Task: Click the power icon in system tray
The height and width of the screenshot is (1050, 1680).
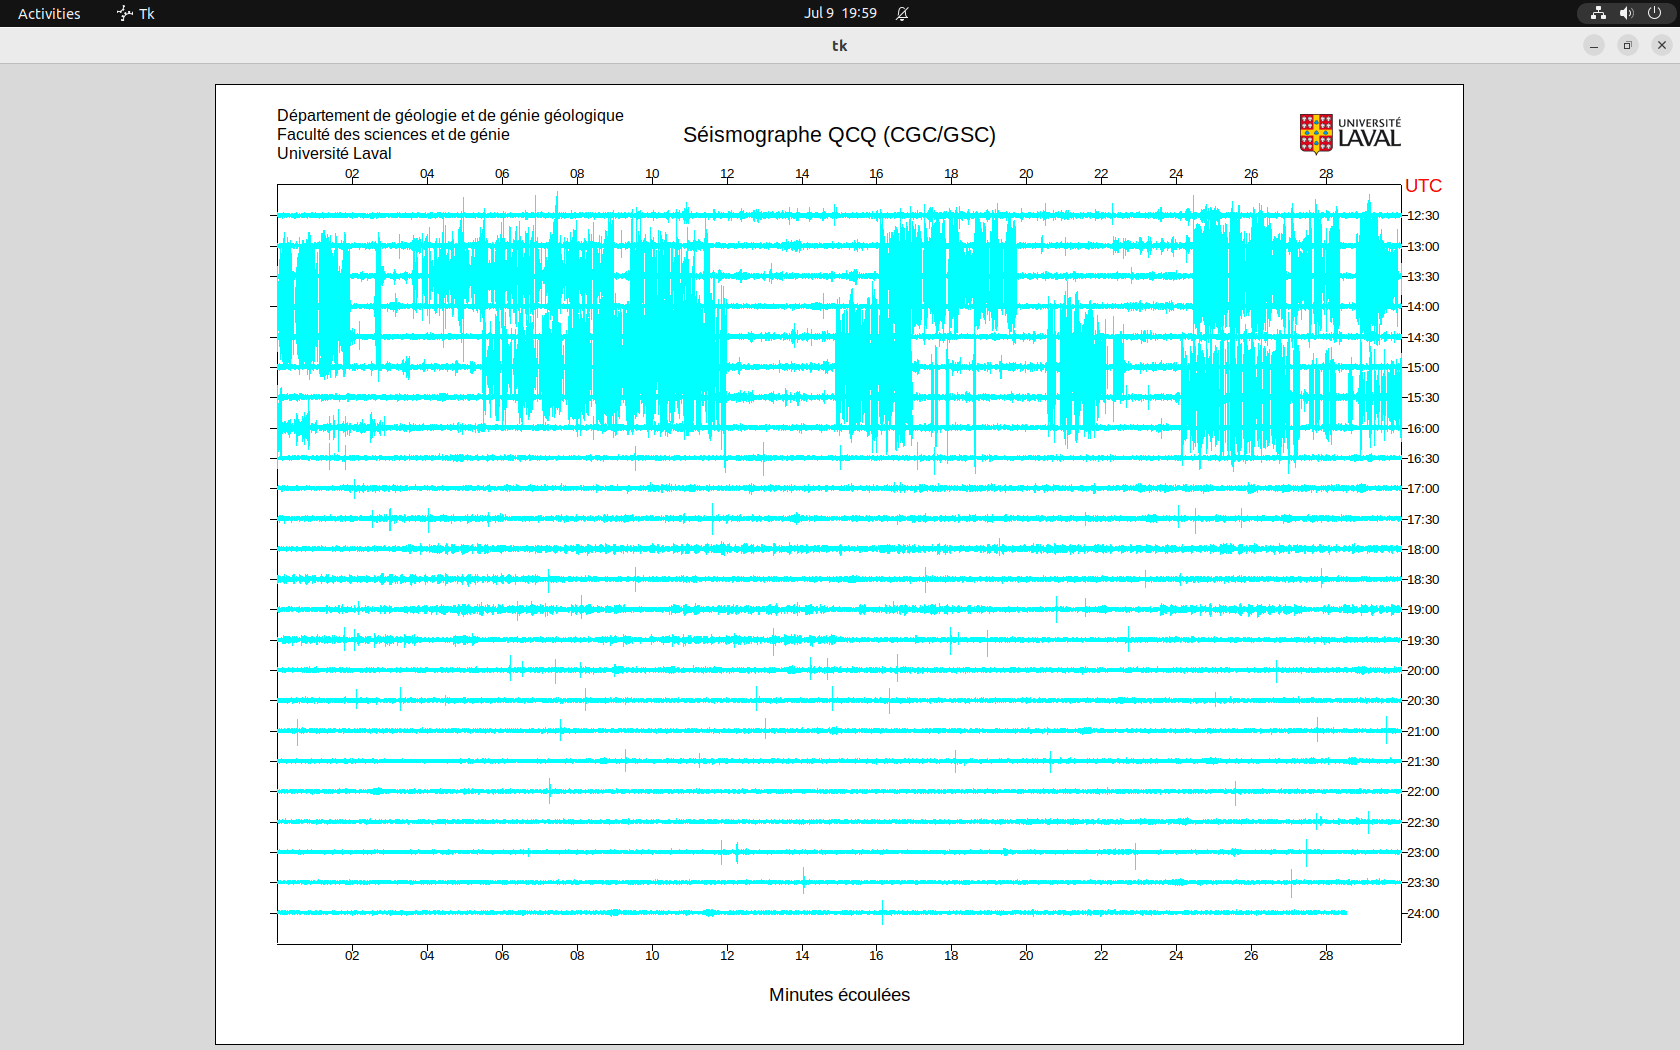Action: pos(1654,13)
